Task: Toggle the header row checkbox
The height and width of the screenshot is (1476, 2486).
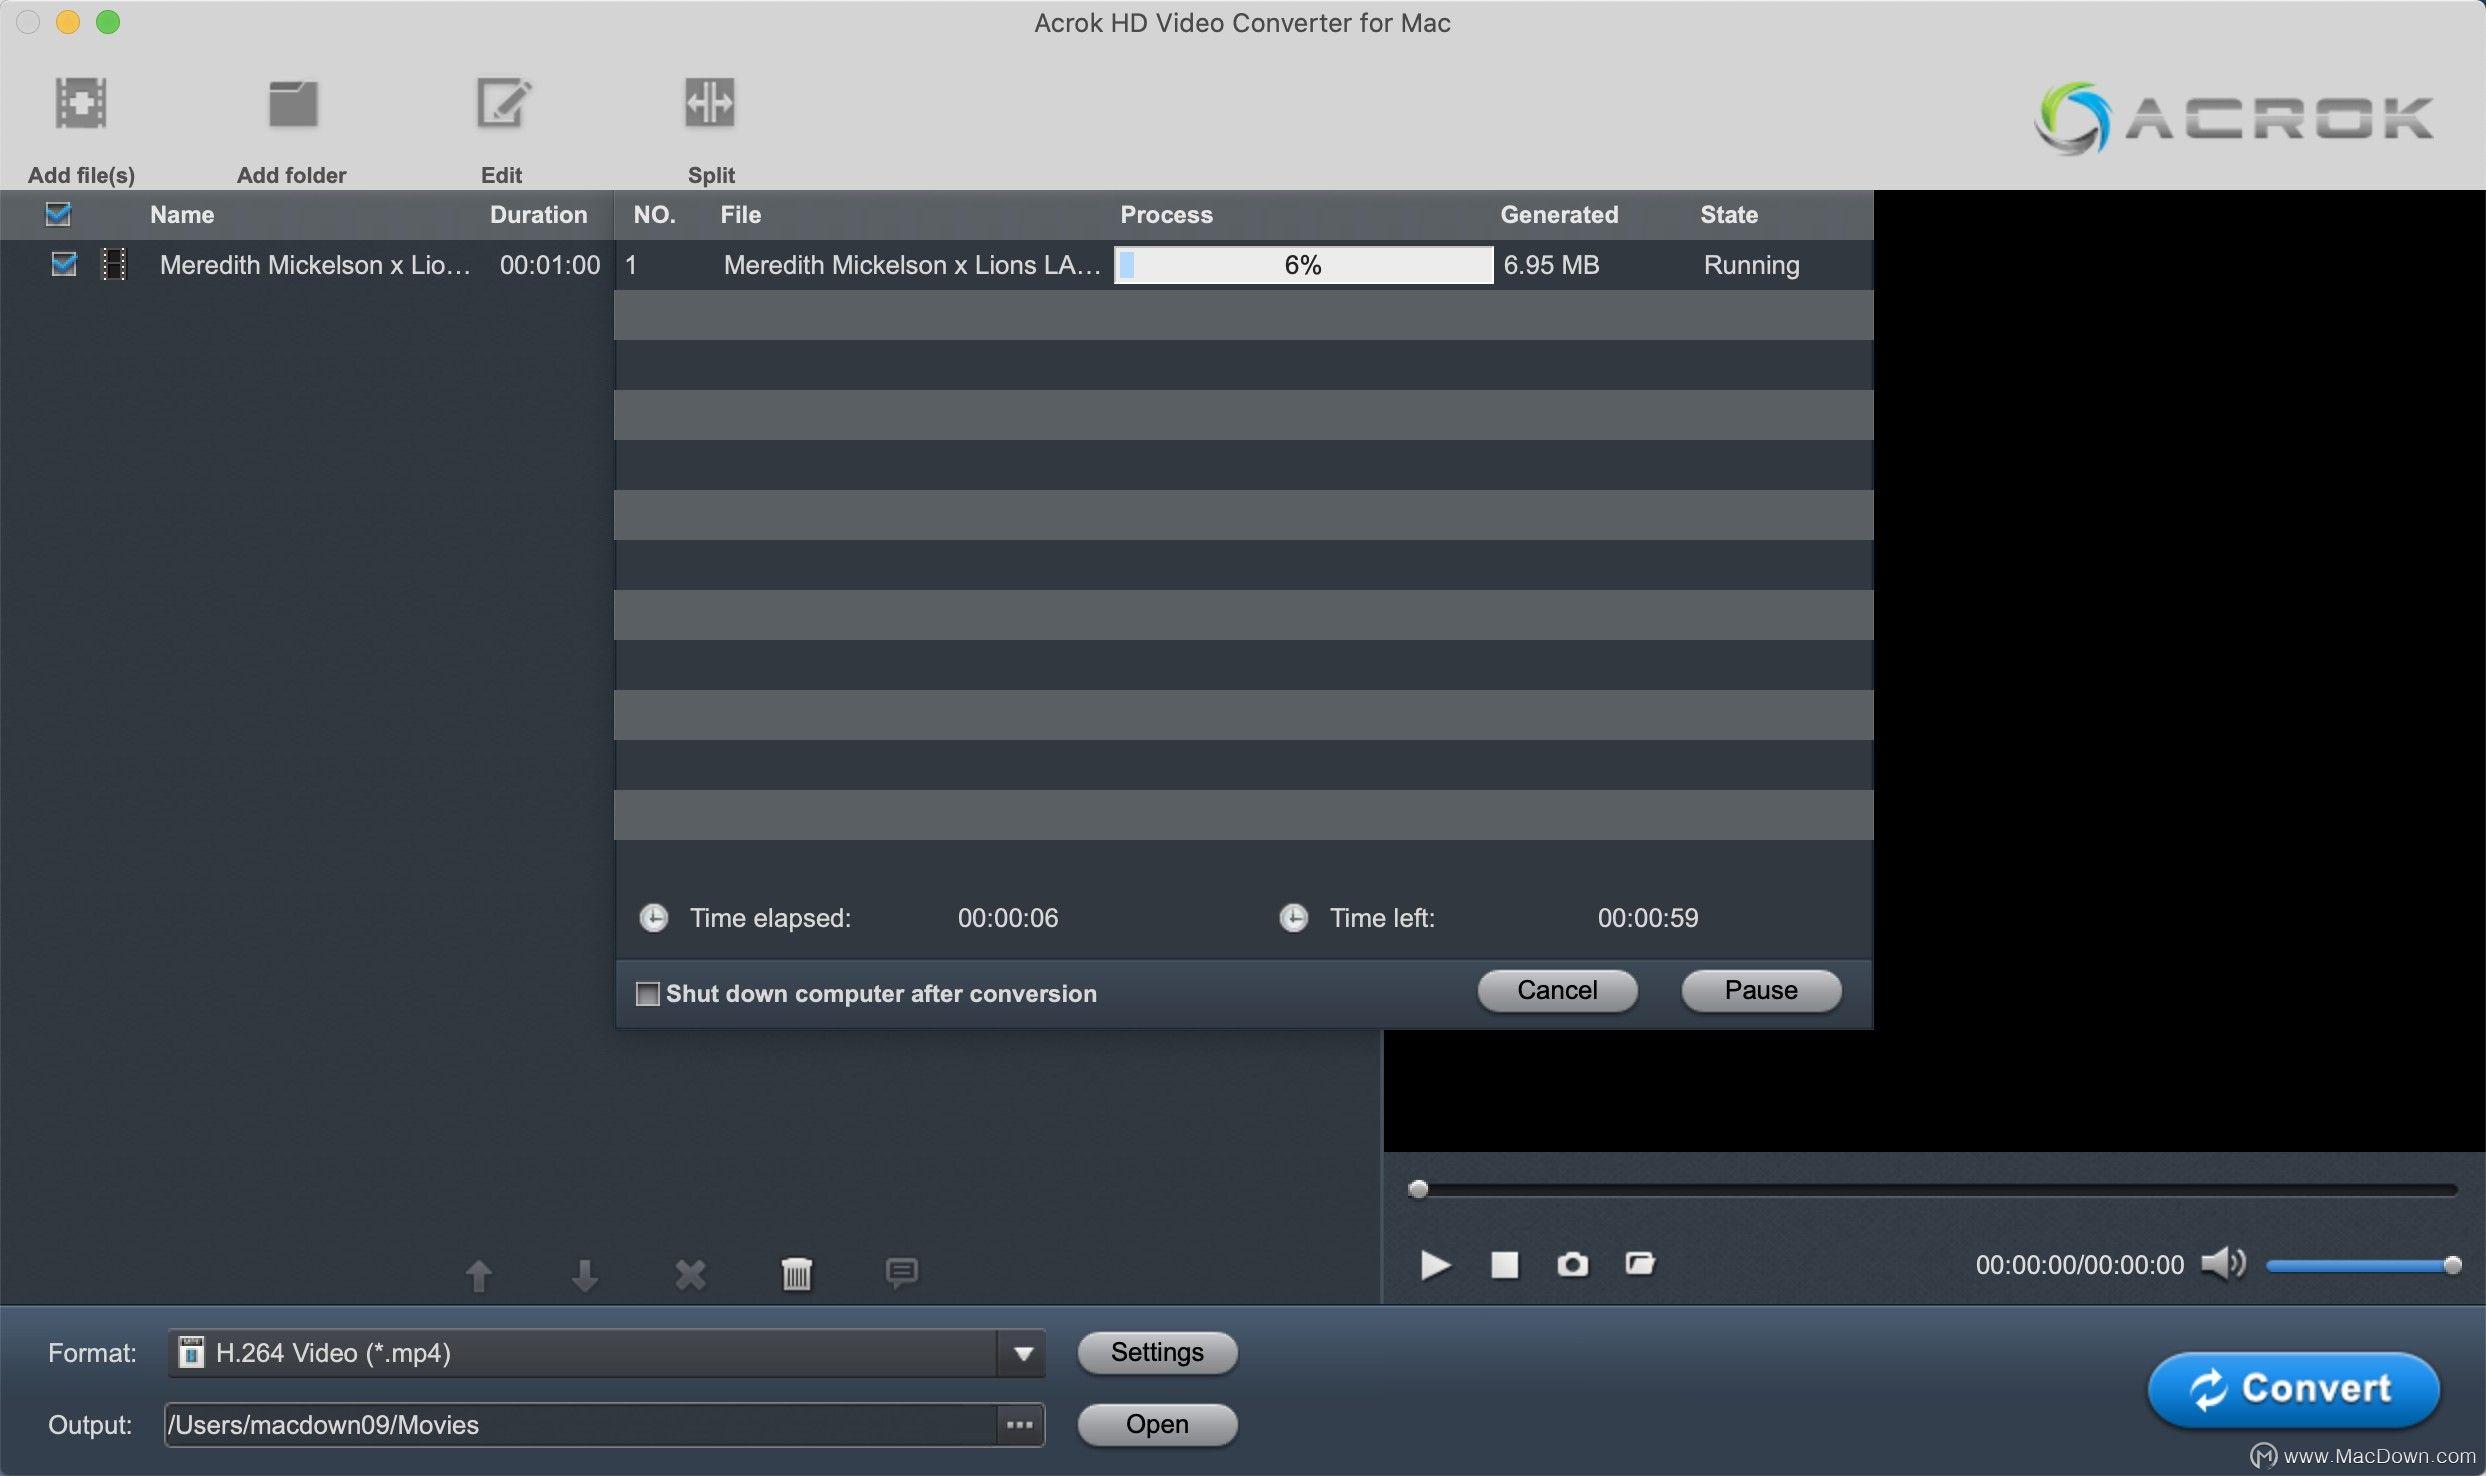Action: pyautogui.click(x=58, y=213)
